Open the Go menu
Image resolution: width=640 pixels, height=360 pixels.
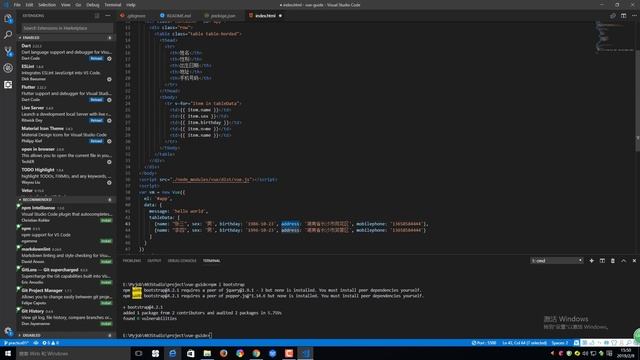pyautogui.click(x=78, y=5)
